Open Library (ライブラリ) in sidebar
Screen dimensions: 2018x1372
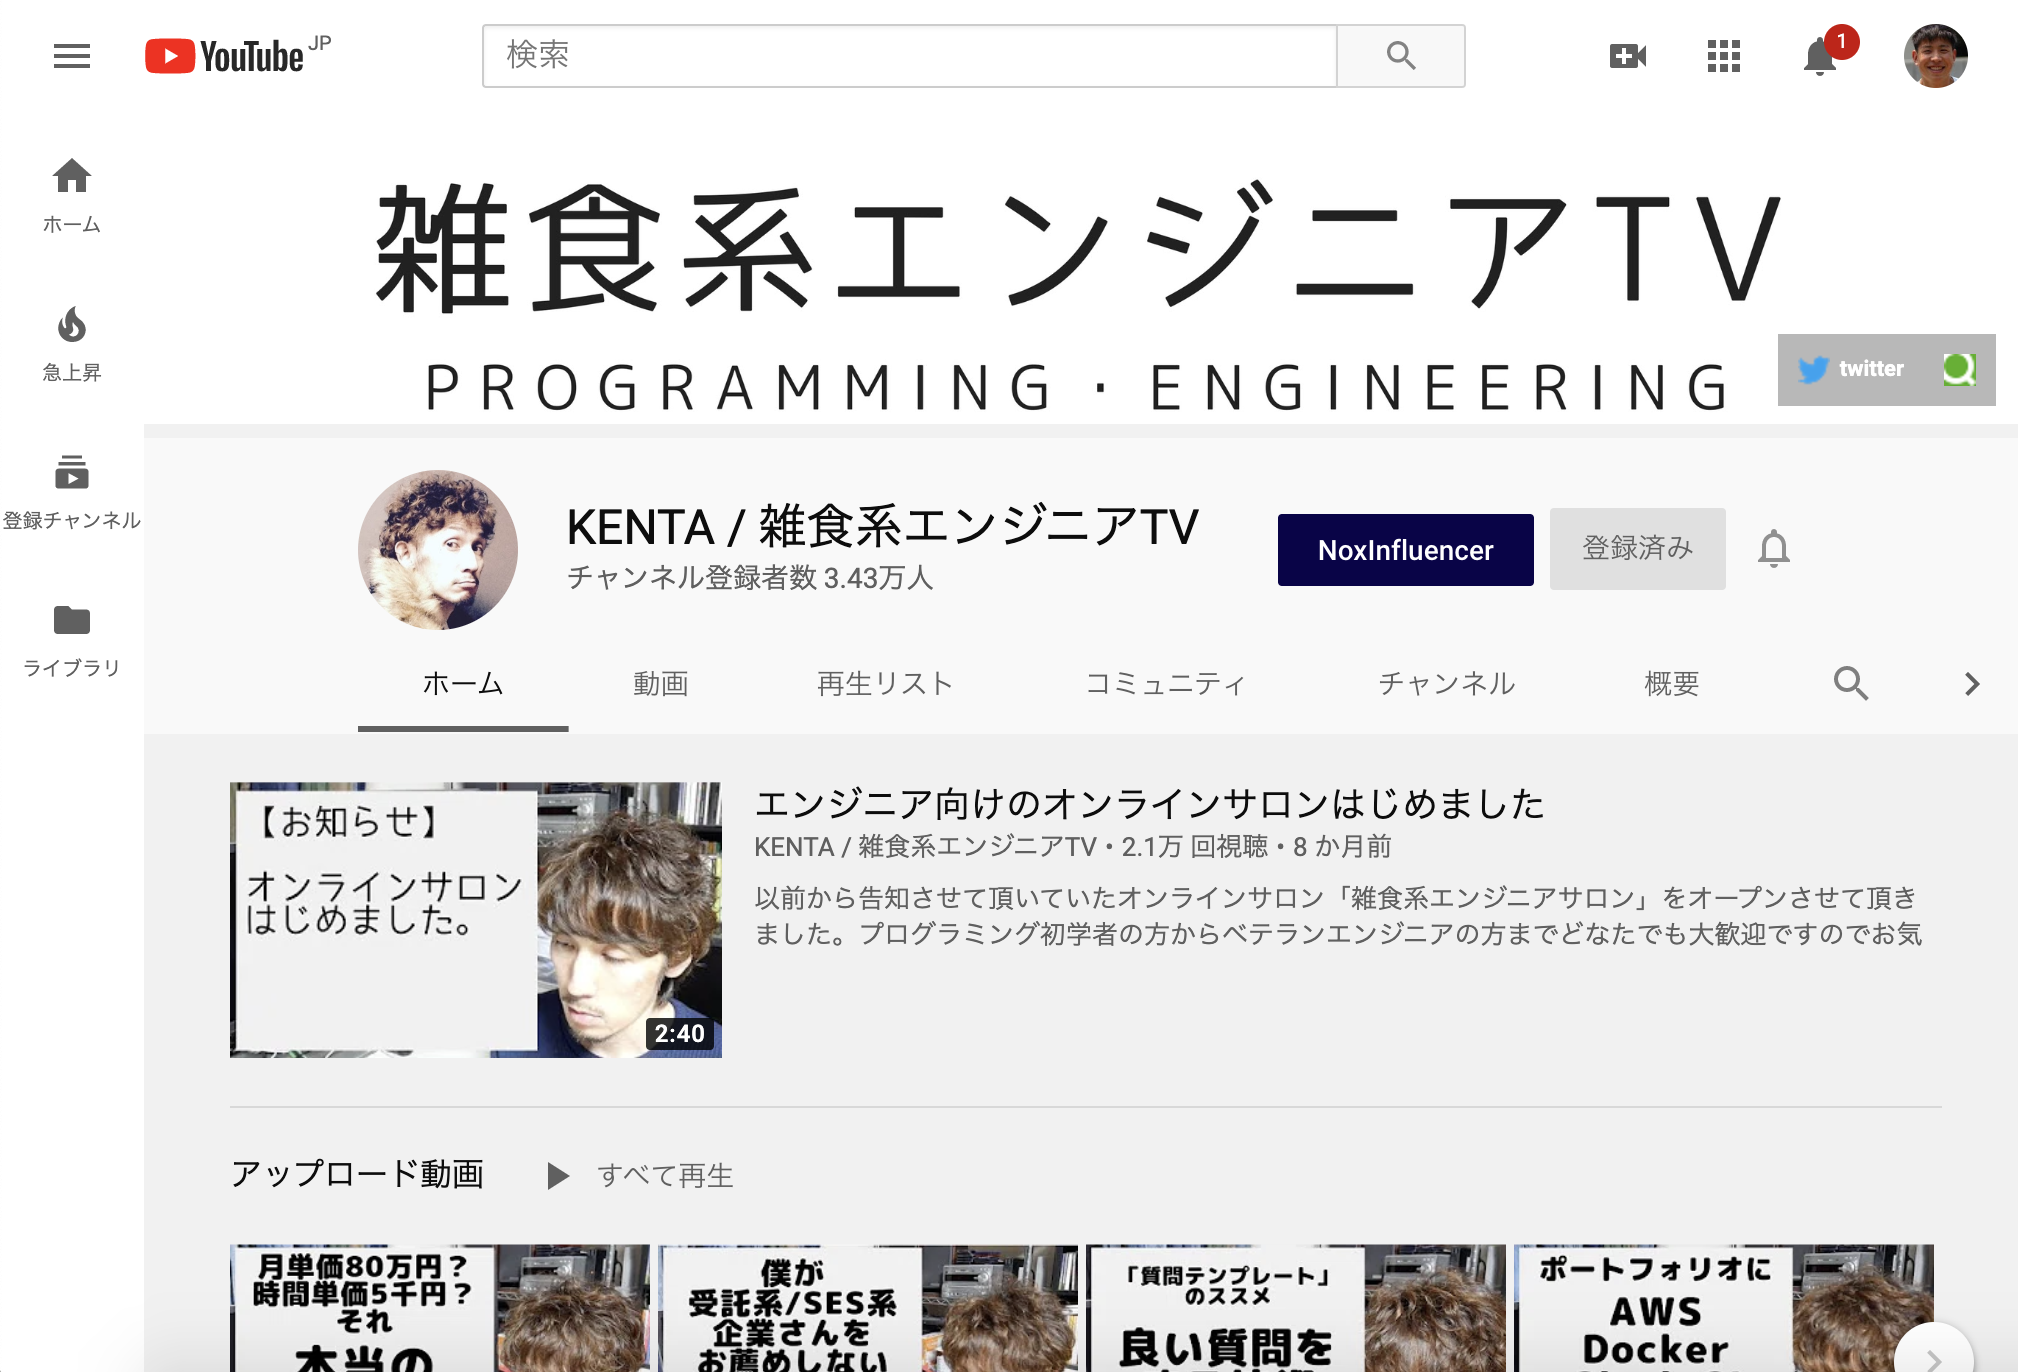[72, 639]
